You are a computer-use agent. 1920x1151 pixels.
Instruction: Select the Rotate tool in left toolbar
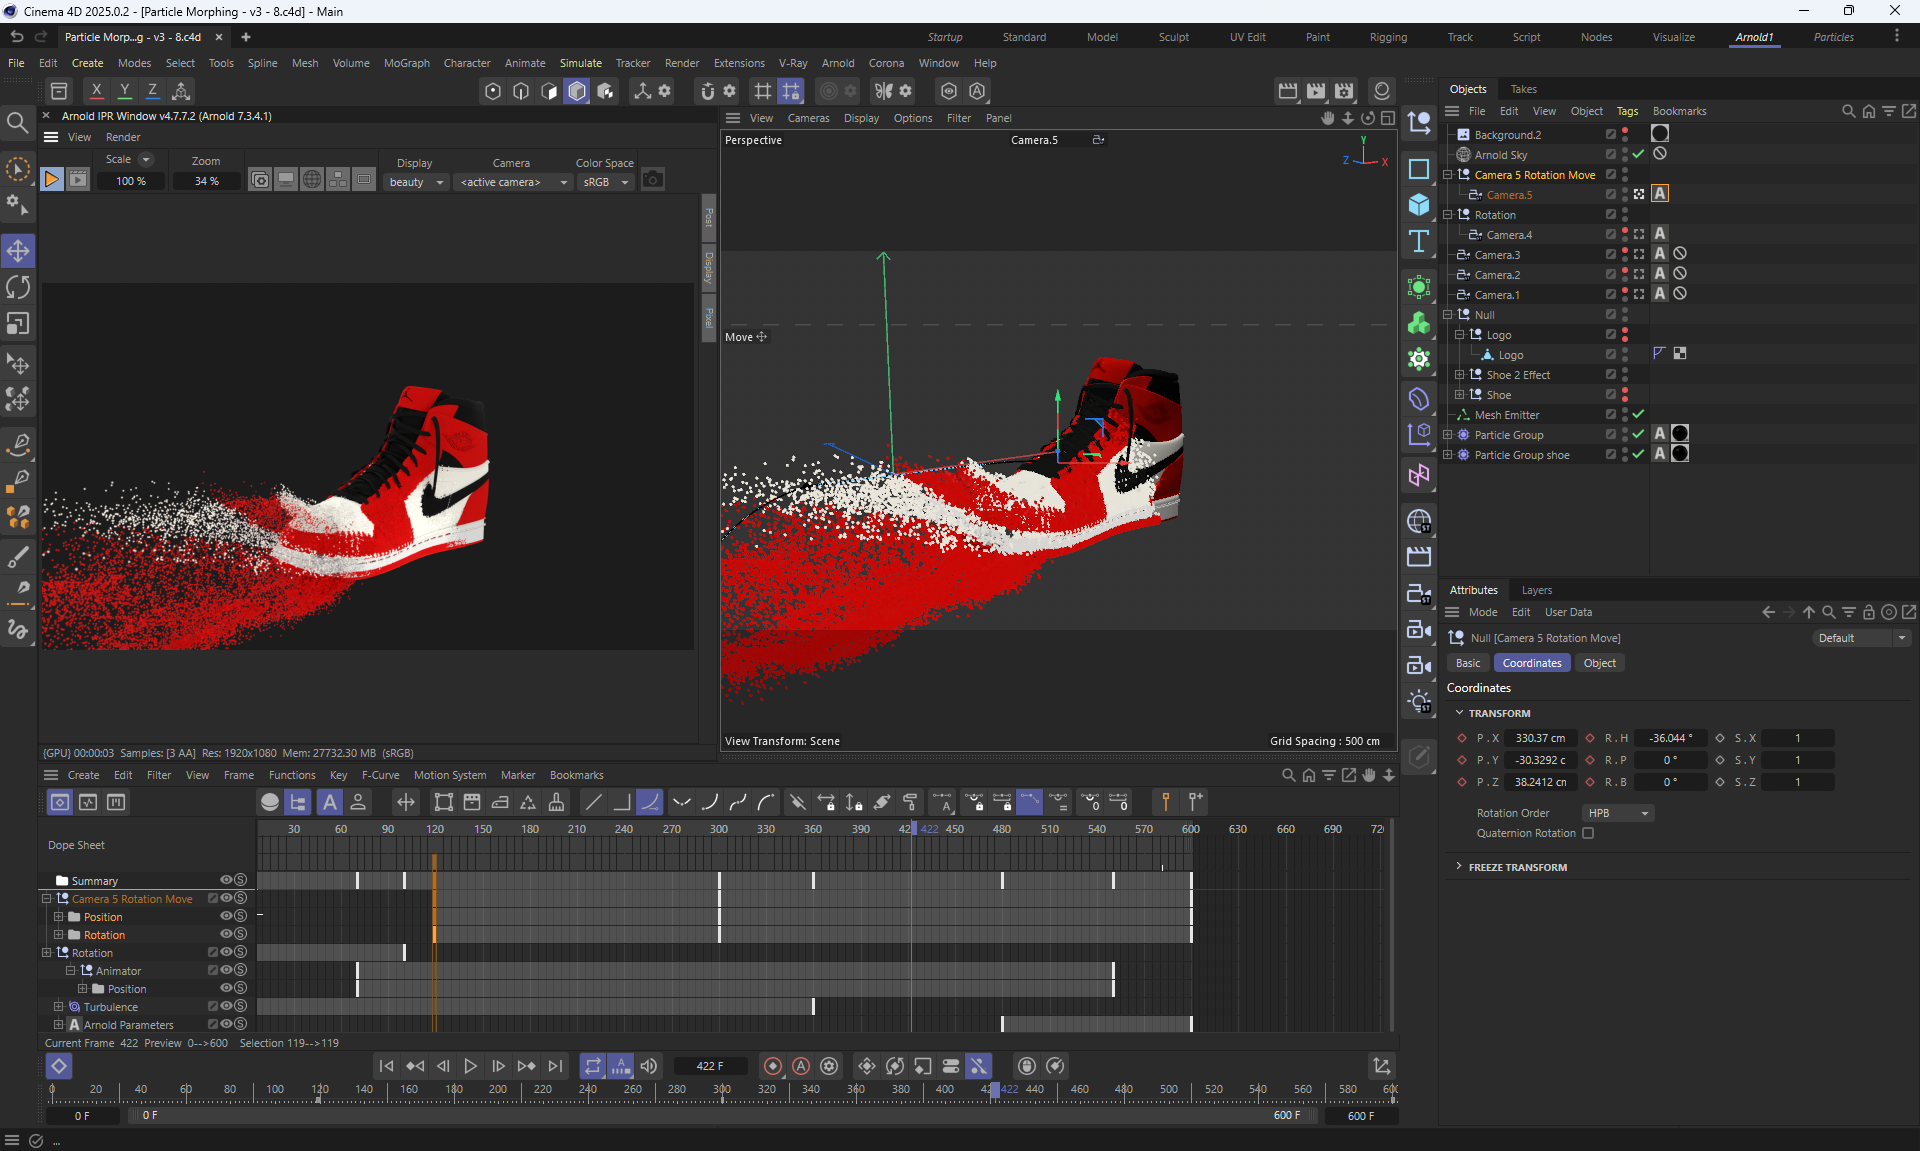click(18, 288)
